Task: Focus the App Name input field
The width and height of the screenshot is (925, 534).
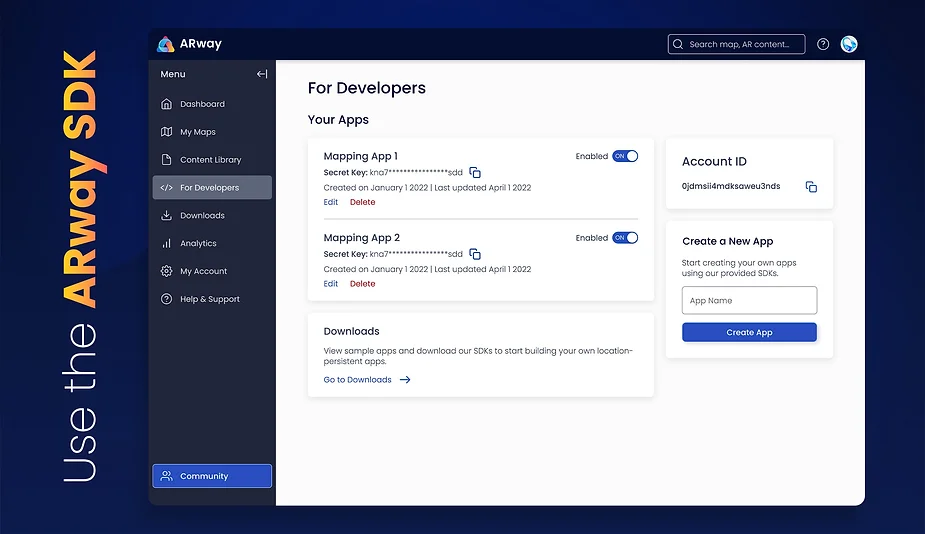Action: (x=749, y=300)
